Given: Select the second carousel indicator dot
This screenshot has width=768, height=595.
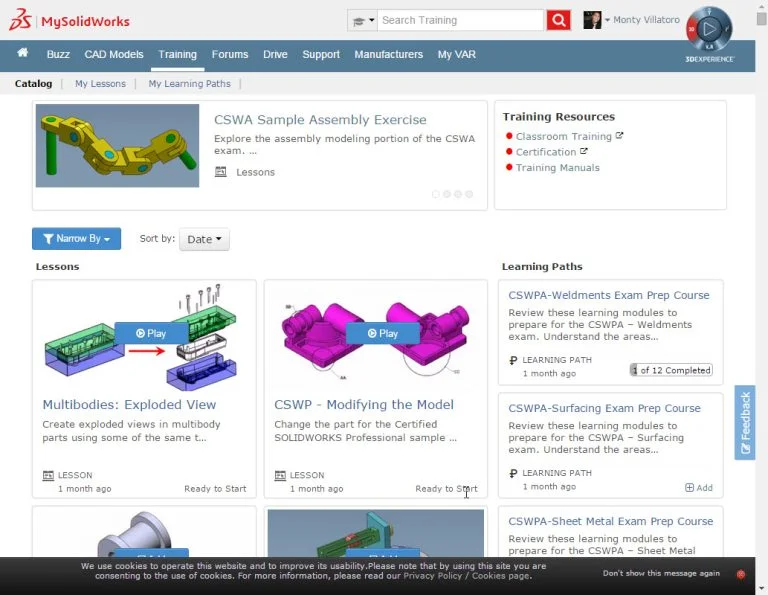Looking at the screenshot, I should tap(447, 194).
